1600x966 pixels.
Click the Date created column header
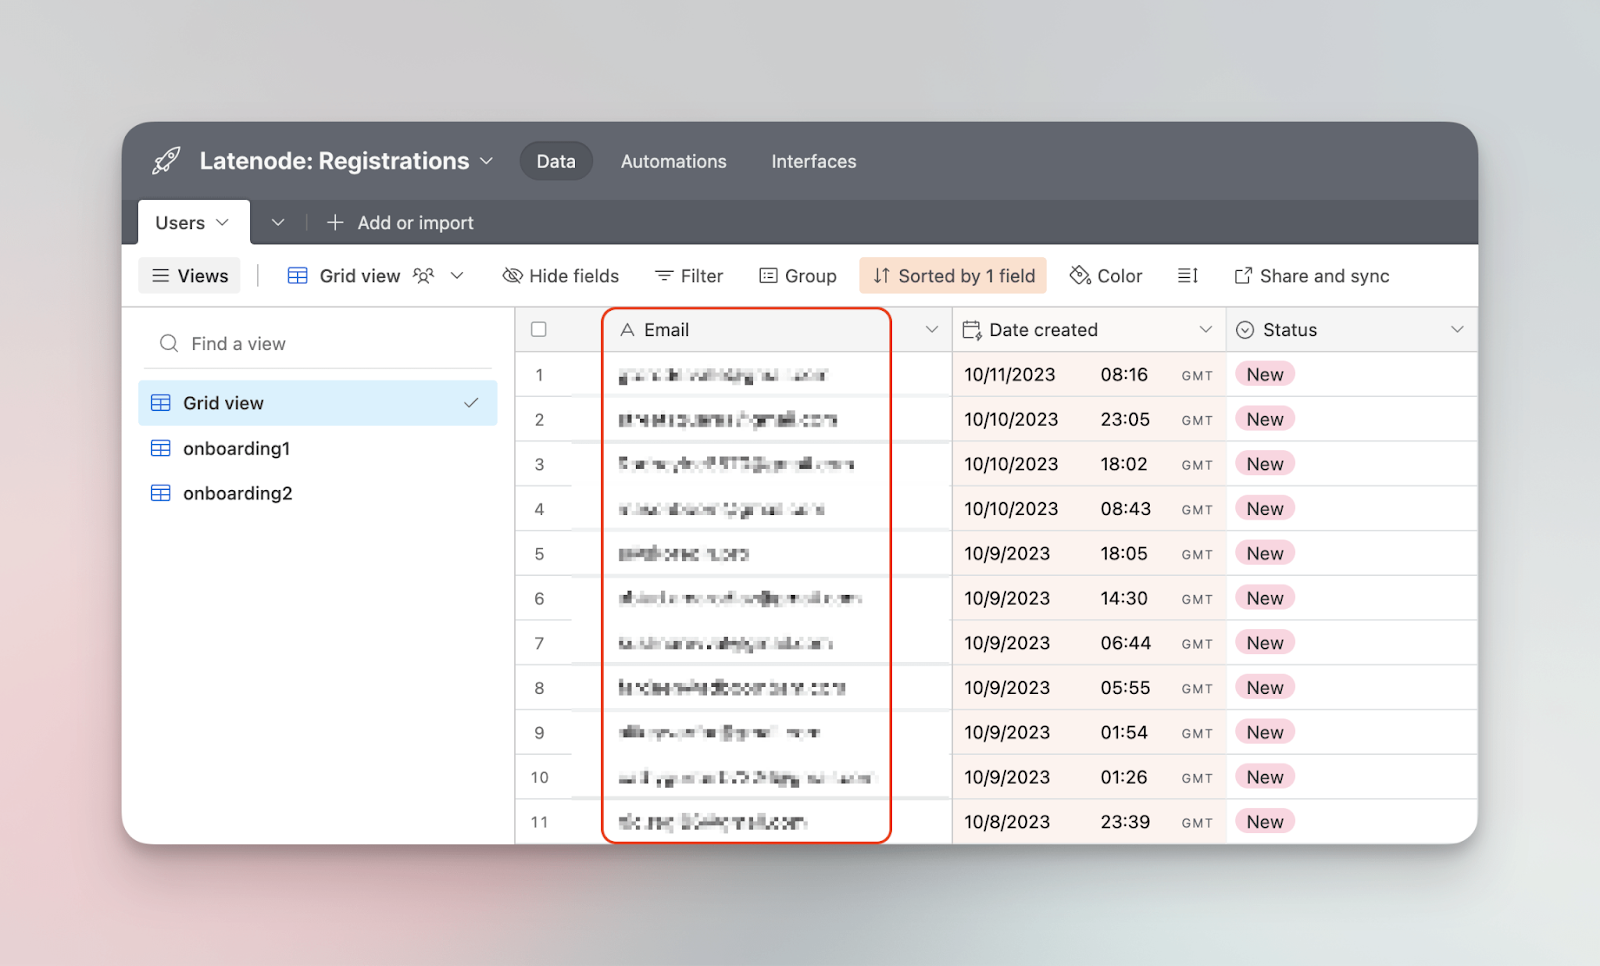[x=1089, y=330]
